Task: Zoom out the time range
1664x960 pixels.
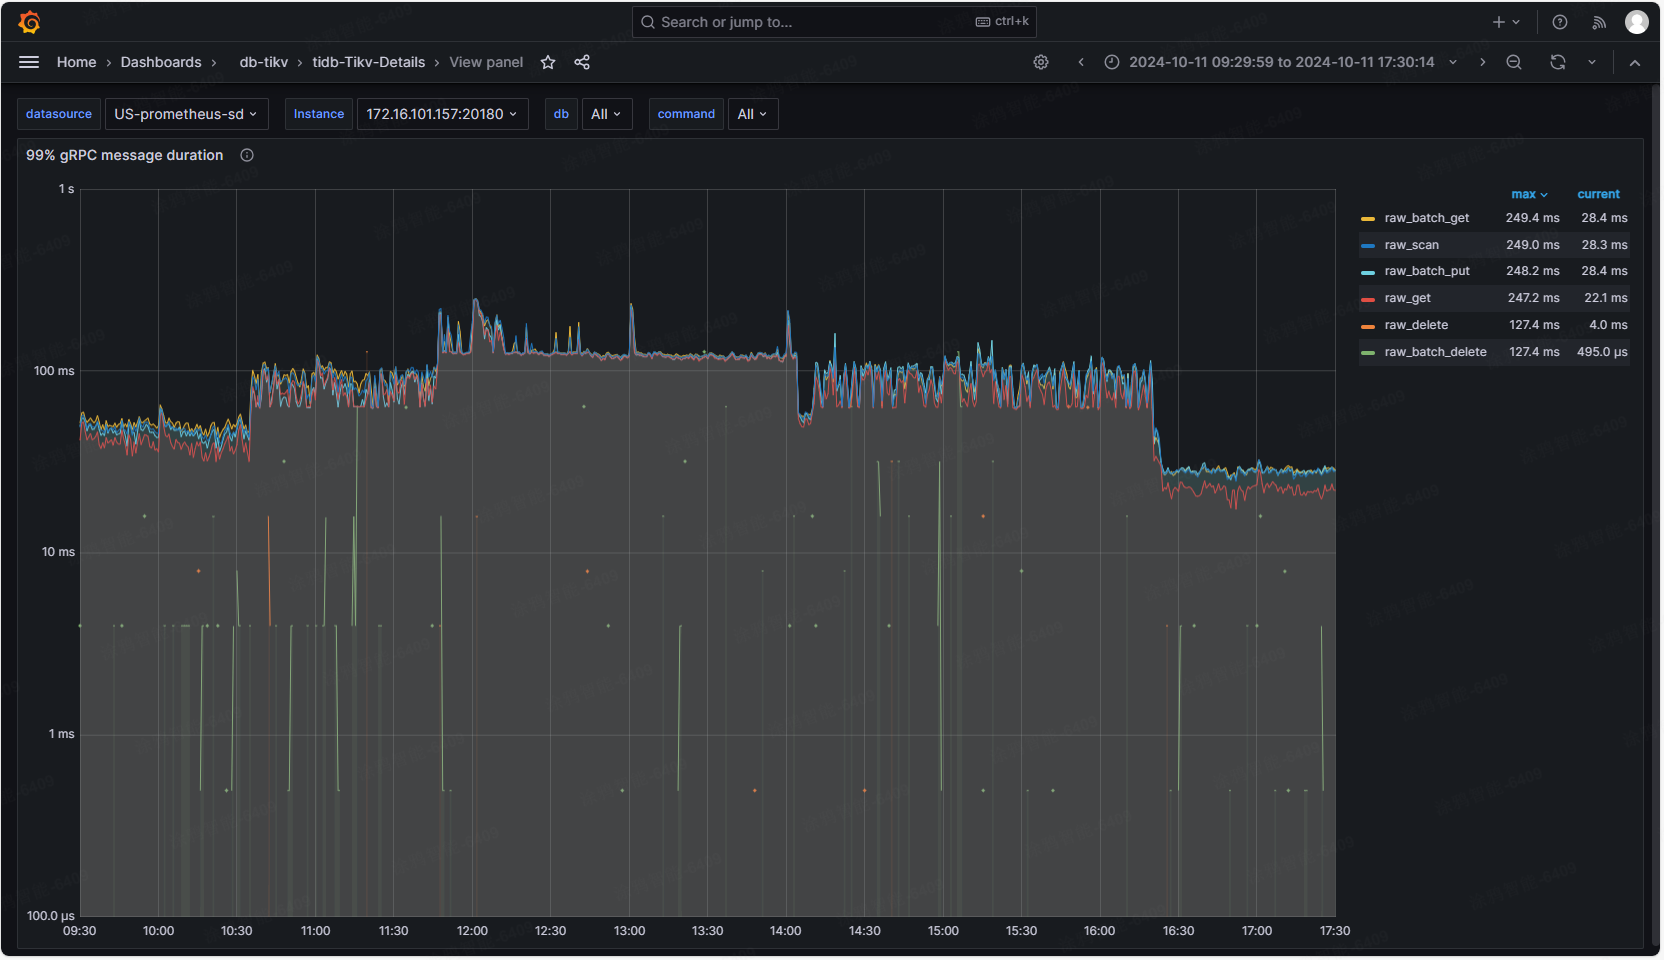Action: coord(1514,62)
